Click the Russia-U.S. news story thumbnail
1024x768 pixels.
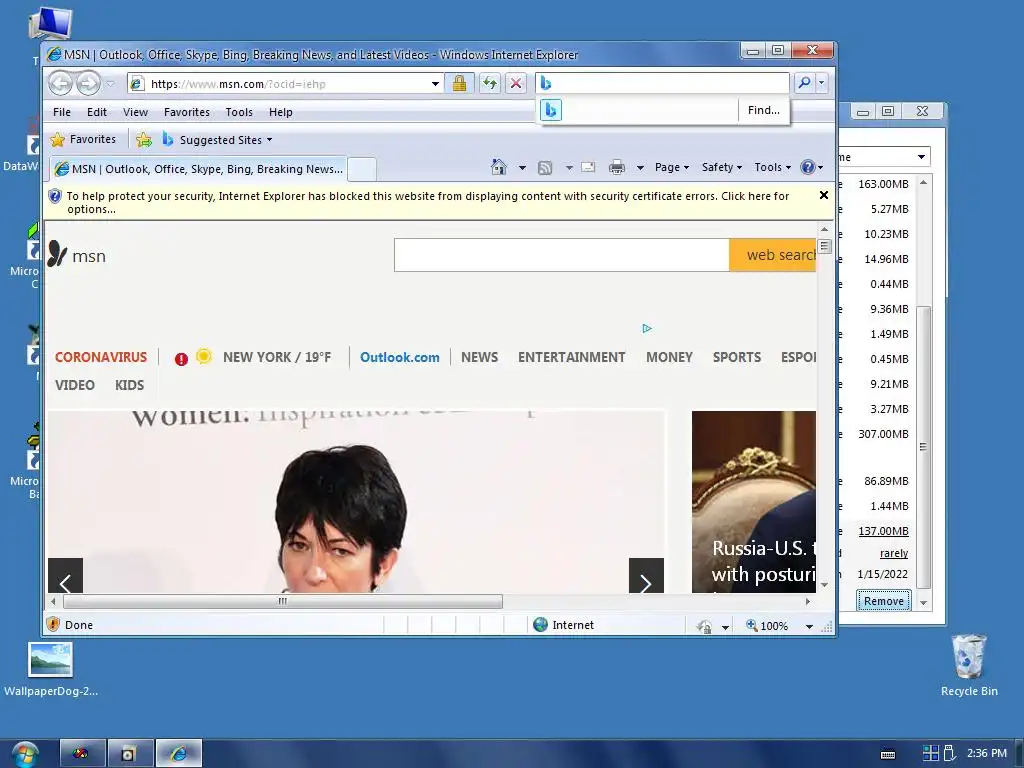[754, 502]
